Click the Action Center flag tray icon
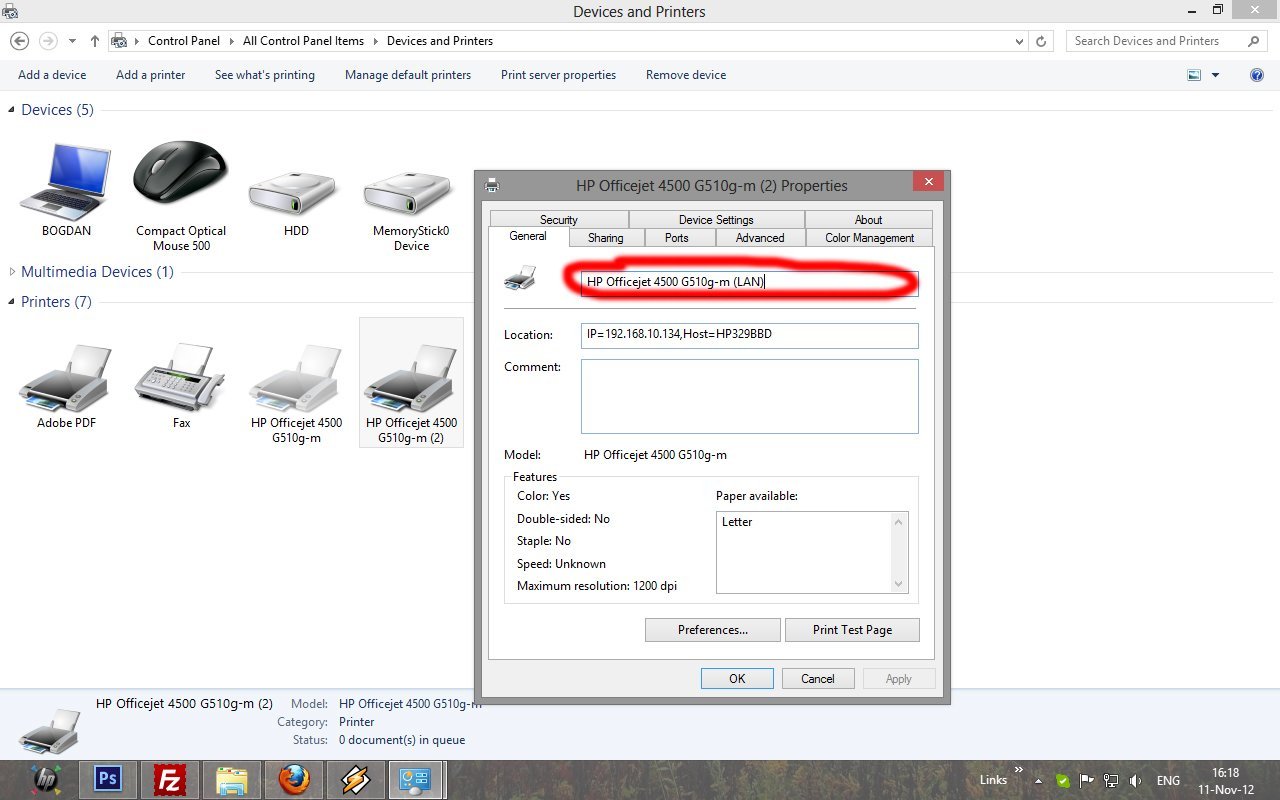 [x=1087, y=781]
